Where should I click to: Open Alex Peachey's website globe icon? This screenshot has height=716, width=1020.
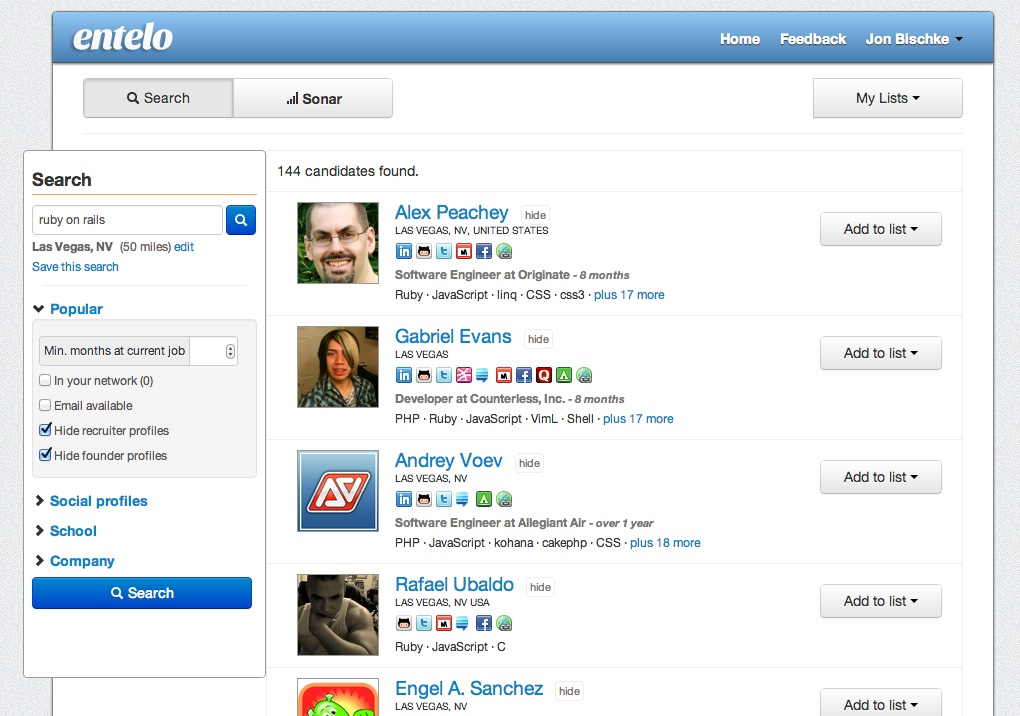504,251
